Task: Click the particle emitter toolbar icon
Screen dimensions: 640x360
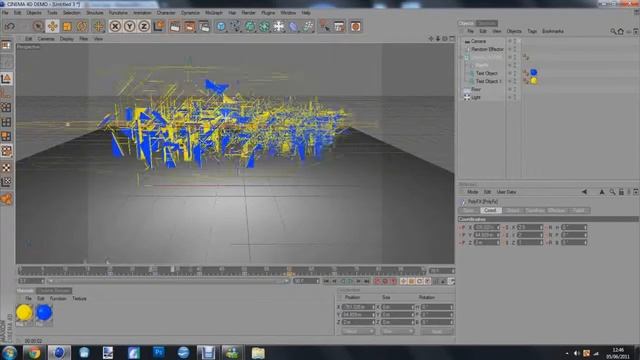Action: (x=308, y=27)
